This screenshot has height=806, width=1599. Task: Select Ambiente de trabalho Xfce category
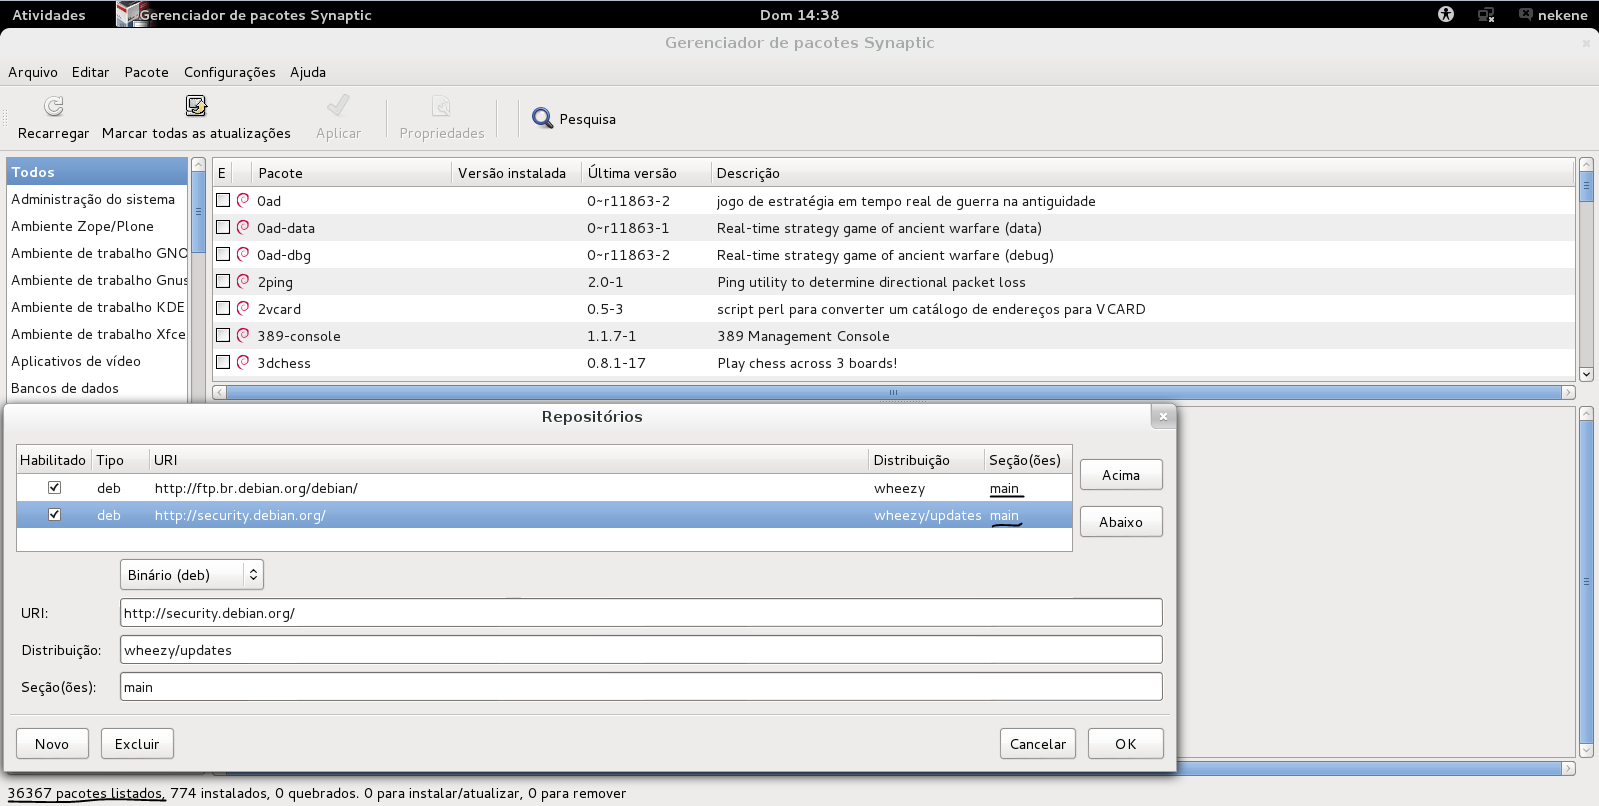tap(97, 334)
